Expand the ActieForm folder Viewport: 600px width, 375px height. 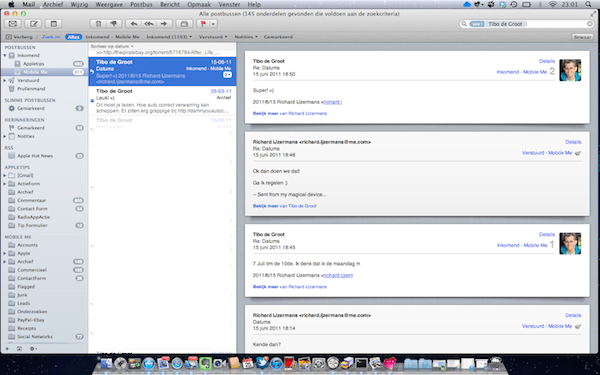(x=5, y=184)
